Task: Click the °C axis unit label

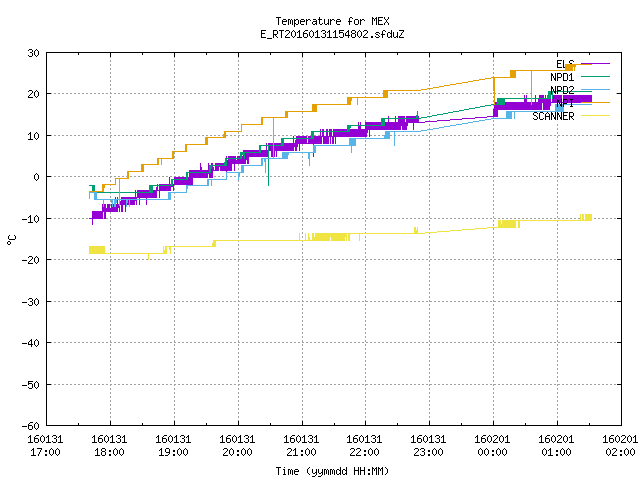Action: point(11,240)
